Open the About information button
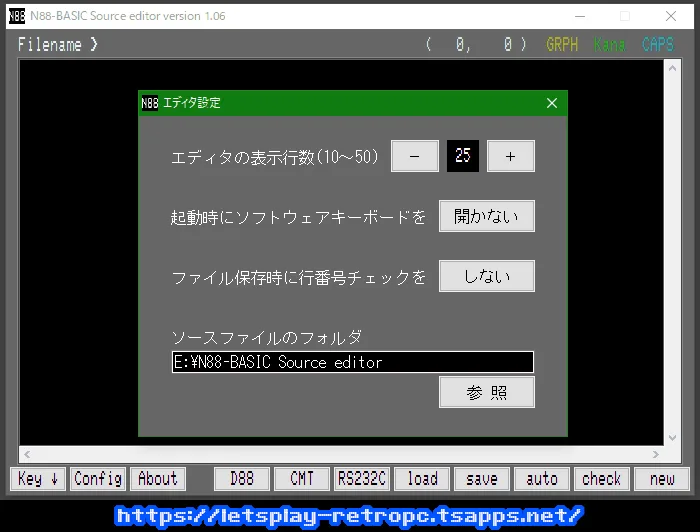700x532 pixels. (157, 479)
